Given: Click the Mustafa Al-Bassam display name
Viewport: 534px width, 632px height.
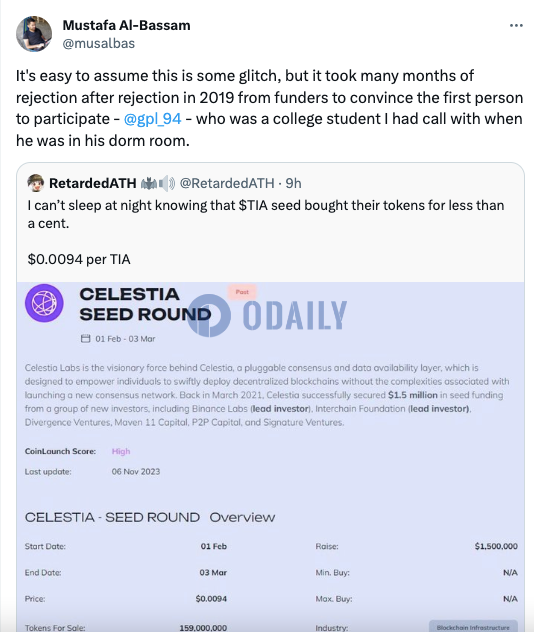Looking at the screenshot, I should (x=127, y=25).
